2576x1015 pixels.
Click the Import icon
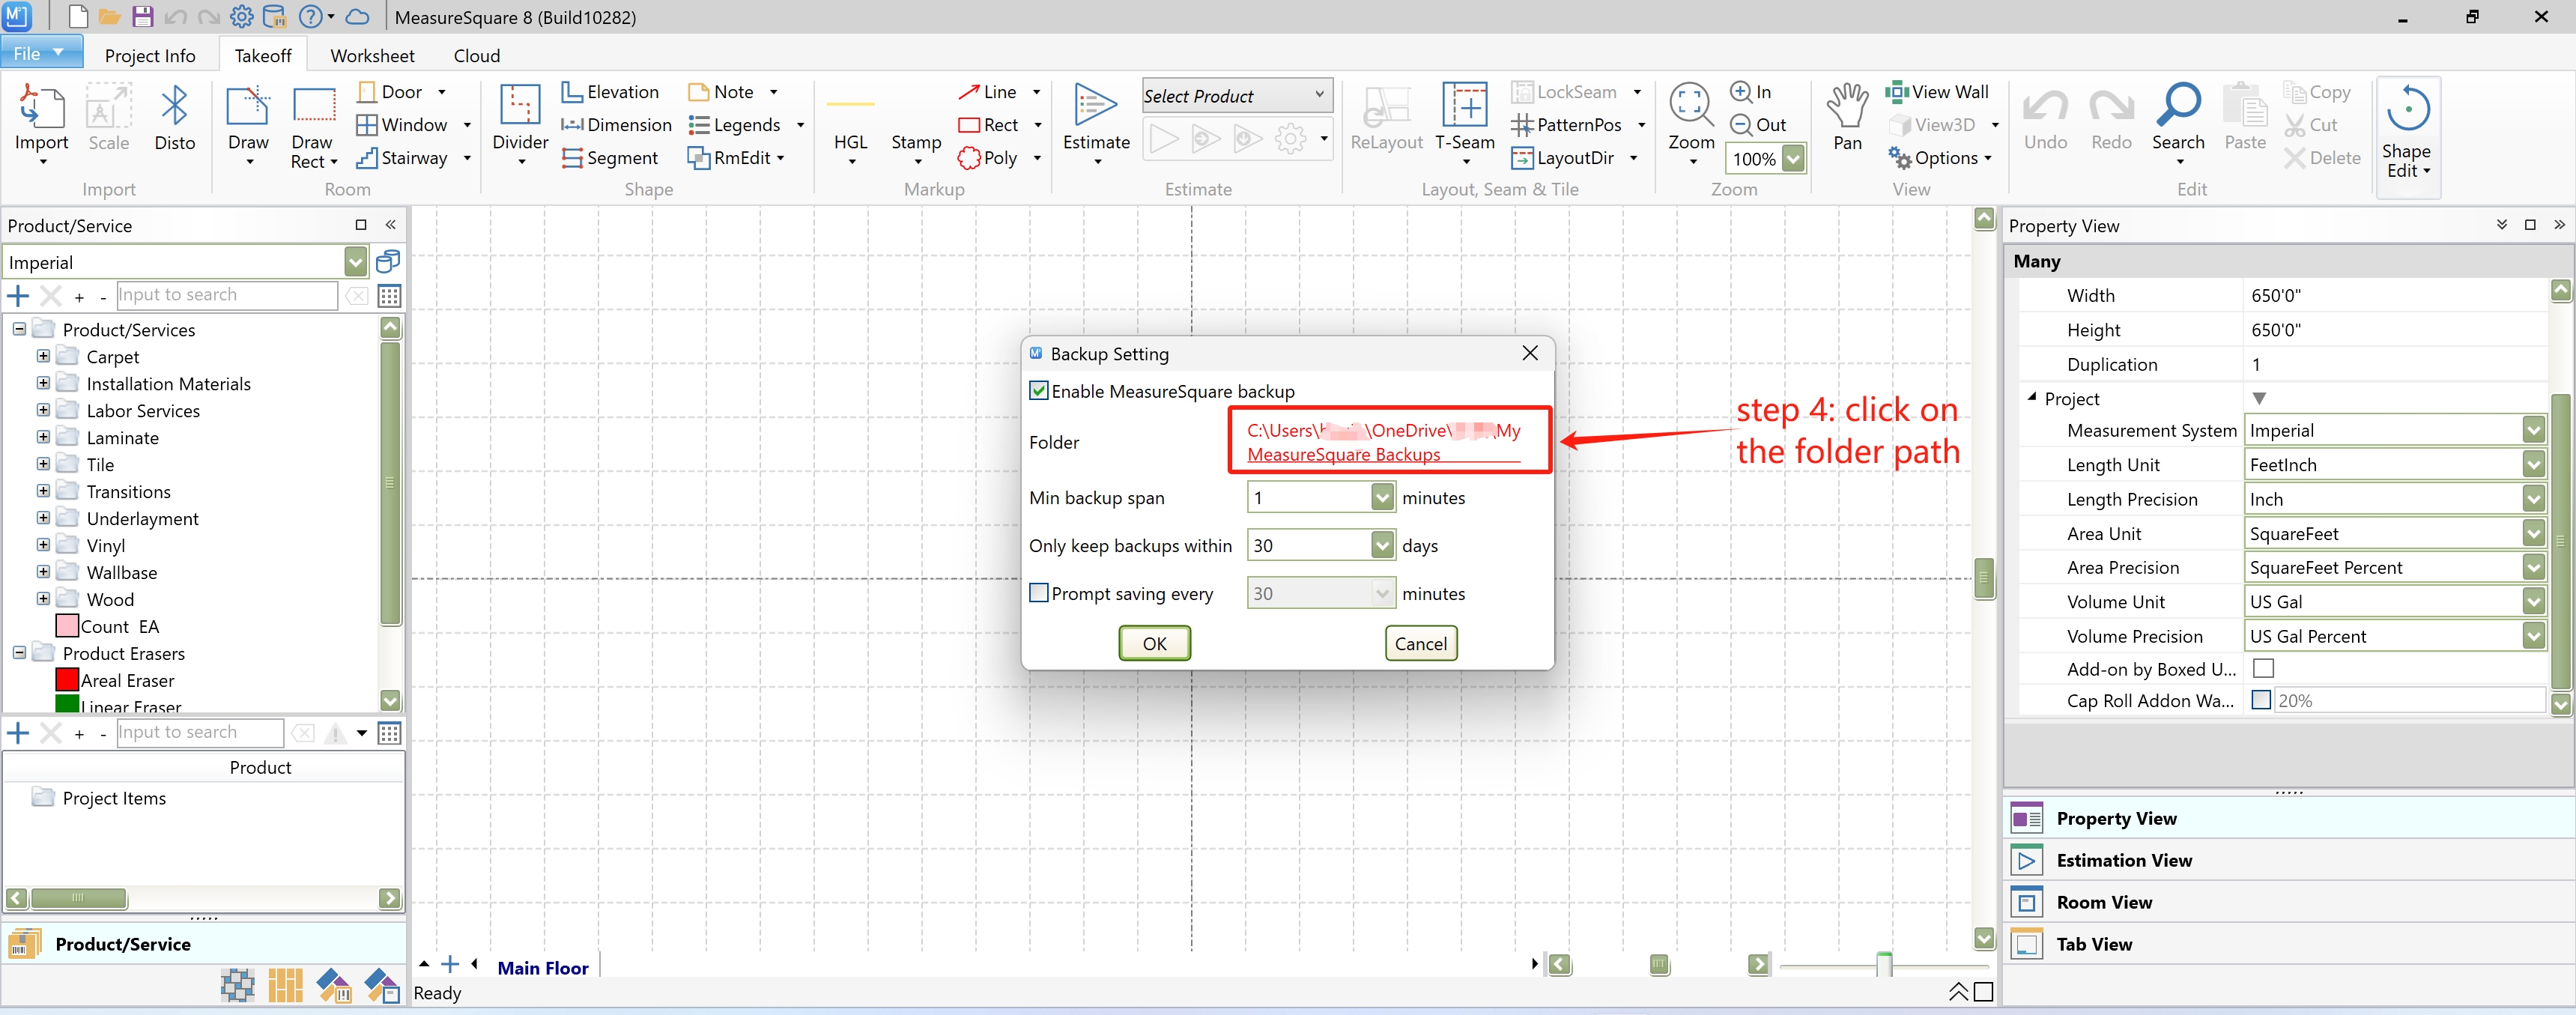point(41,108)
